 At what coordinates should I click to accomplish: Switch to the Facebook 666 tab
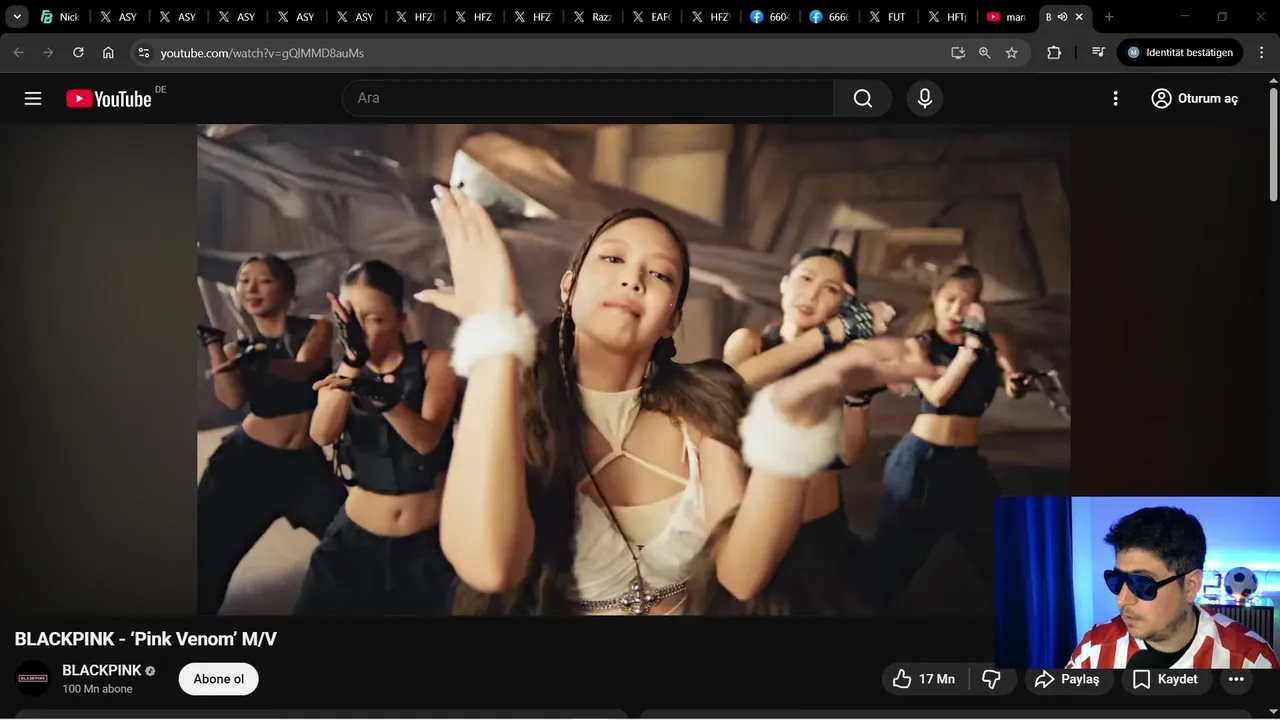pyautogui.click(x=828, y=17)
